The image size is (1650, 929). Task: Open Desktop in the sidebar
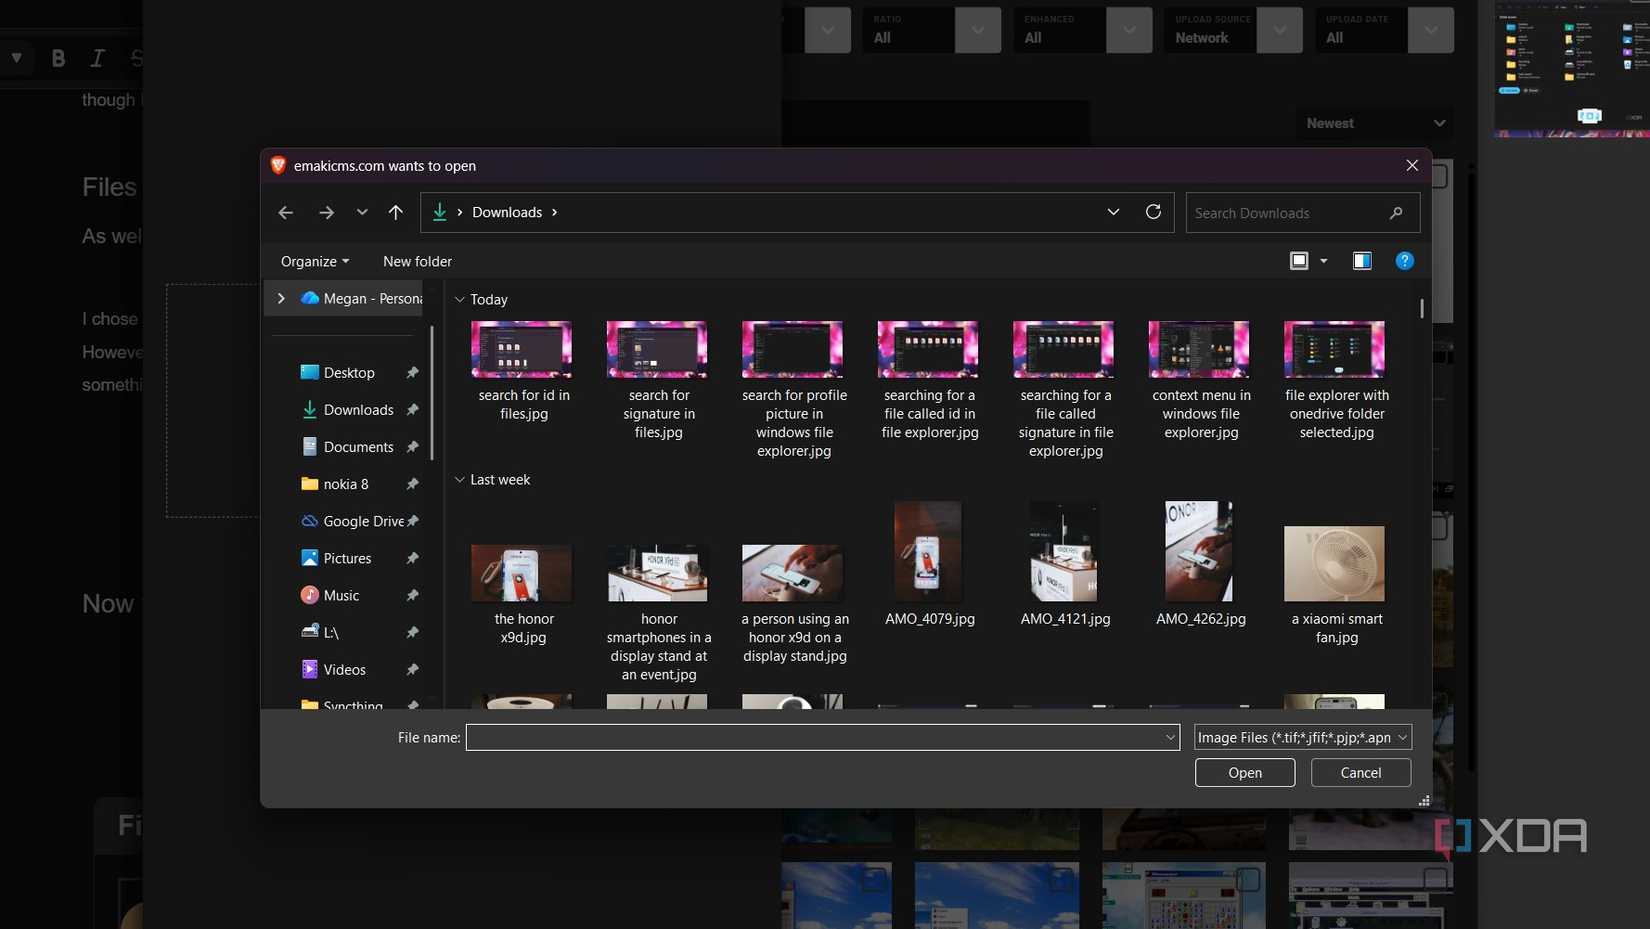(349, 372)
